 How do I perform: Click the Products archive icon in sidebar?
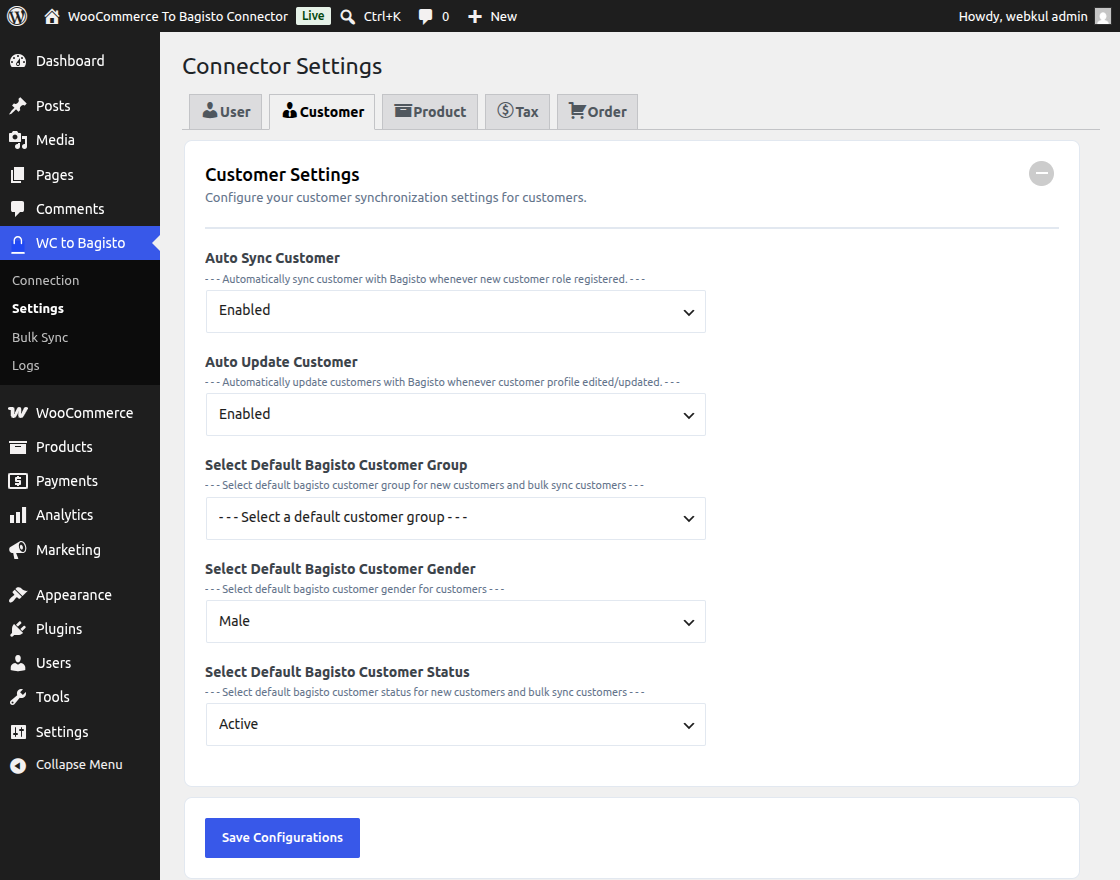pos(18,447)
